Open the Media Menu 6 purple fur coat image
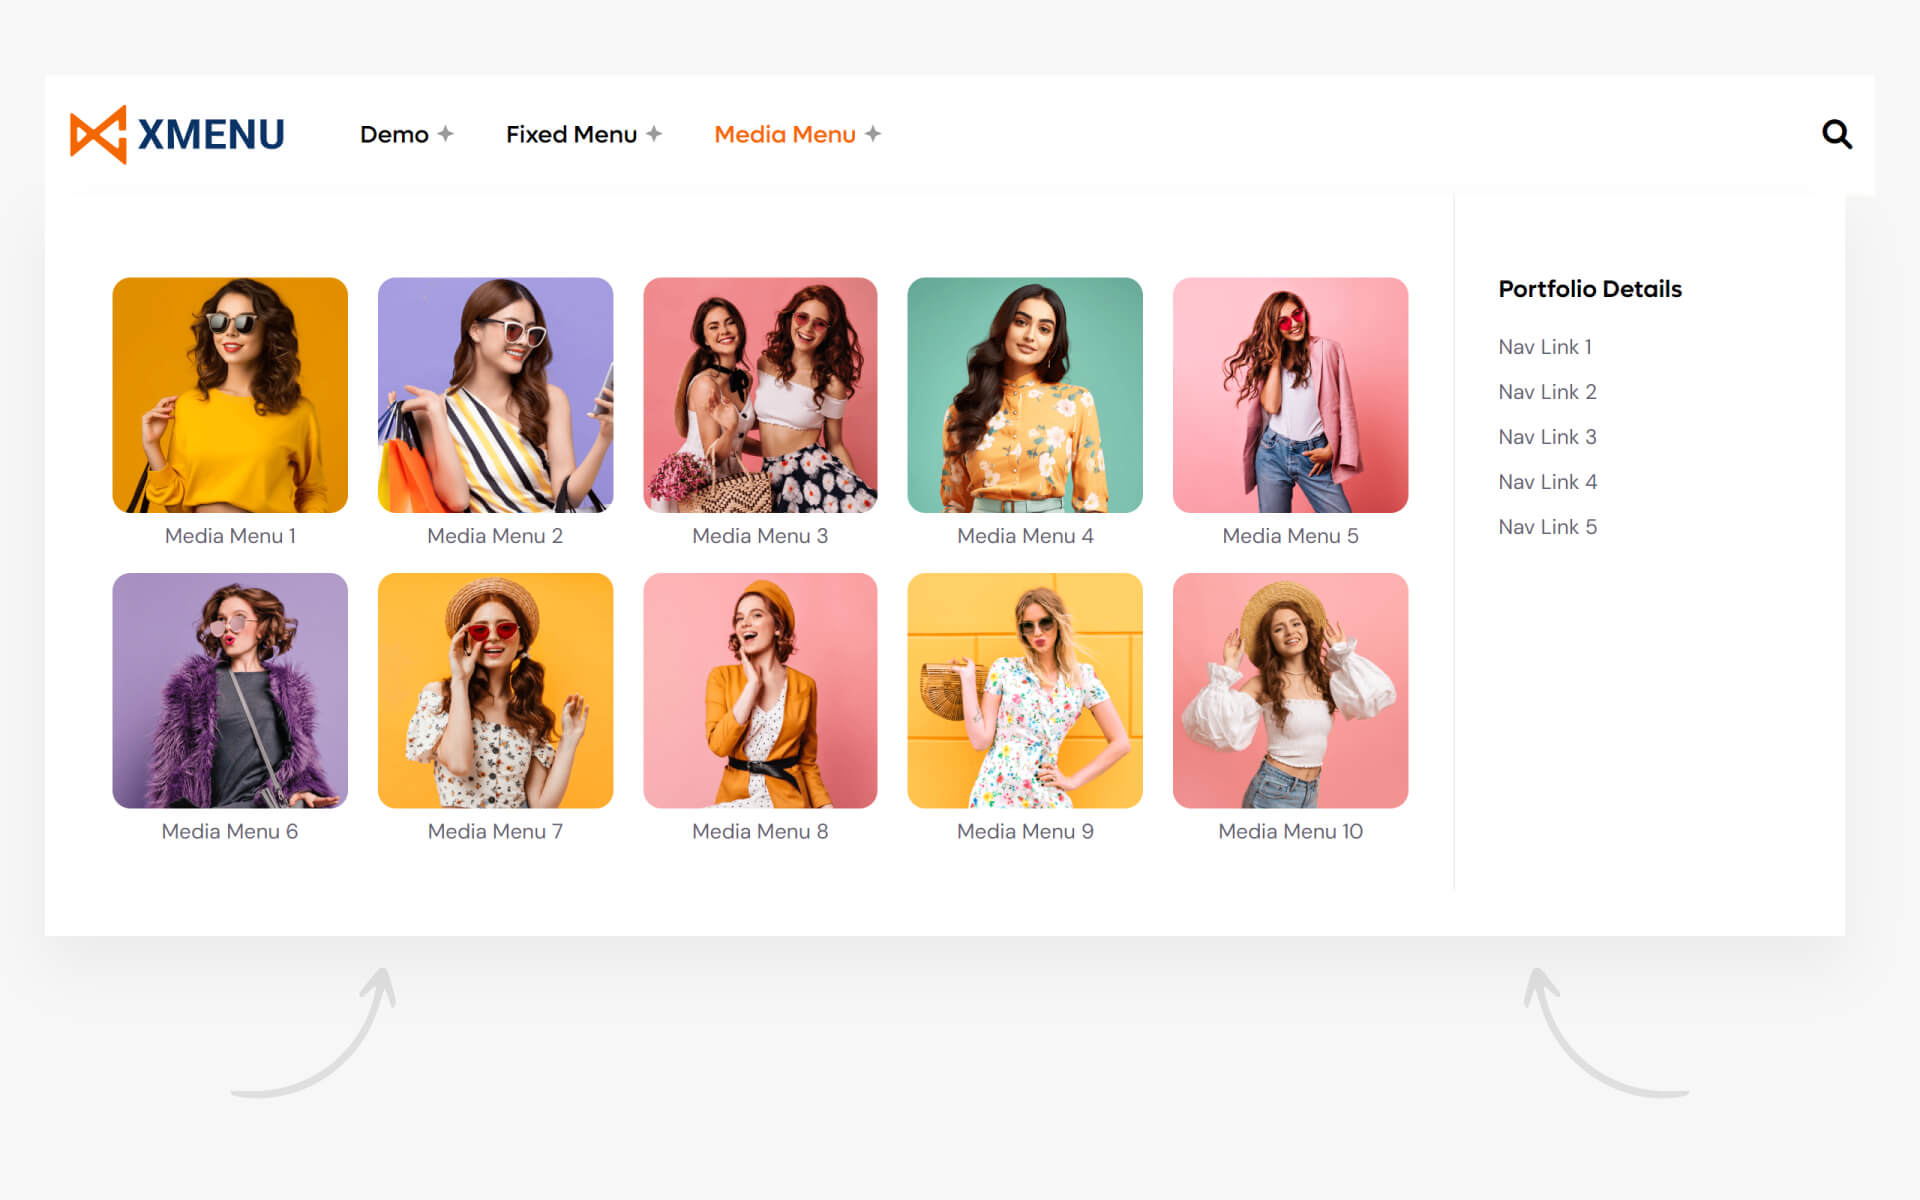The height and width of the screenshot is (1200, 1920). [230, 690]
